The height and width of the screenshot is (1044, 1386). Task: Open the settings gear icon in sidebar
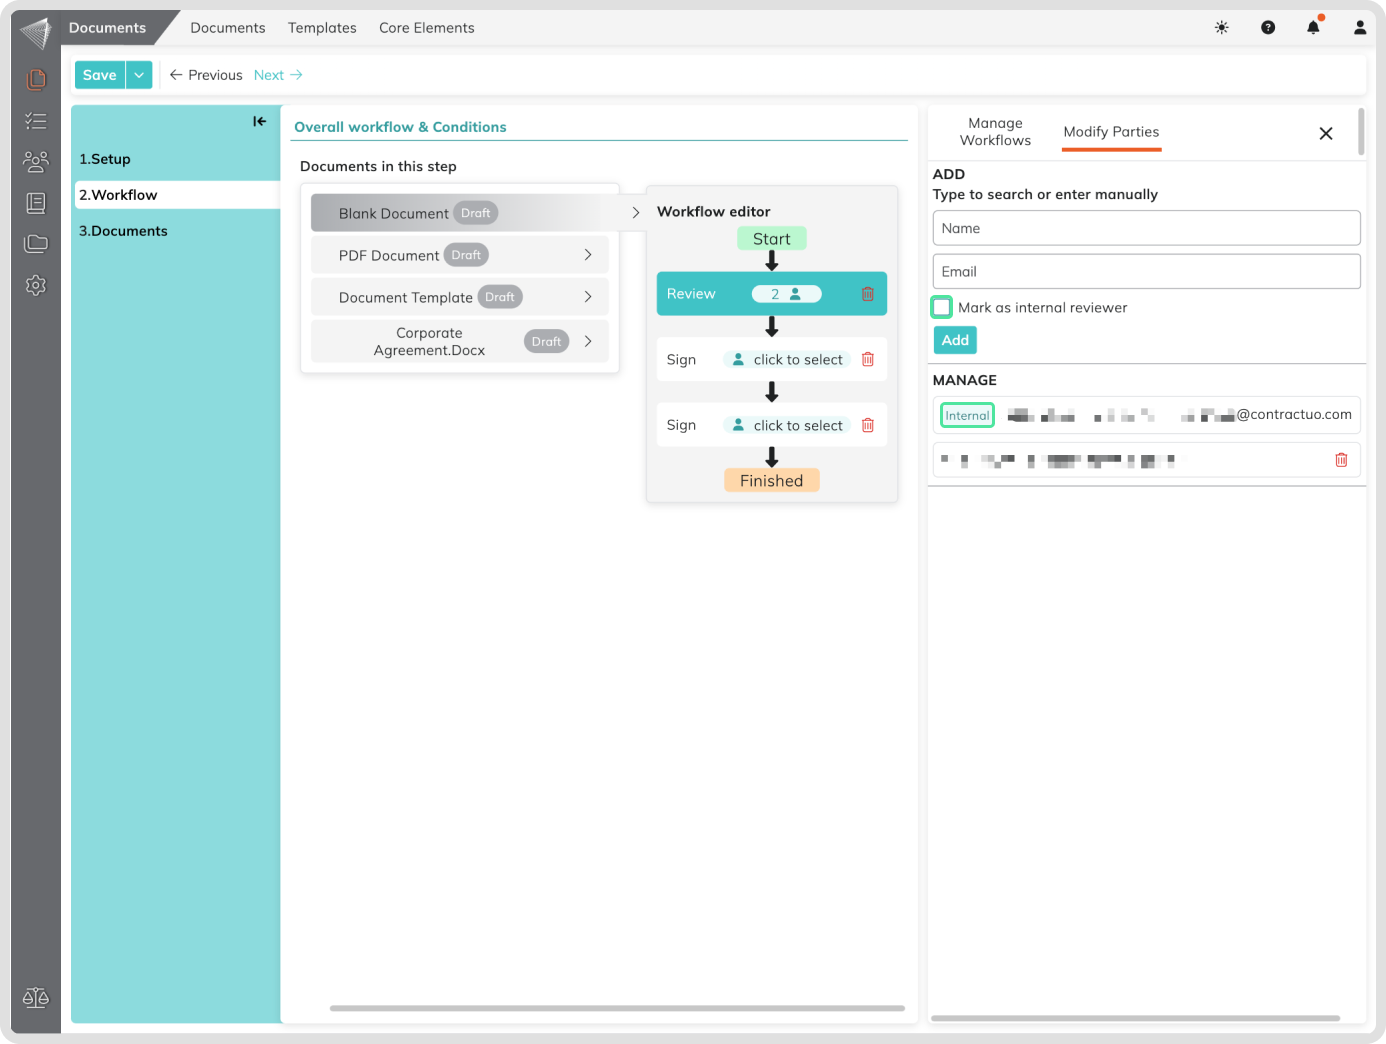(x=36, y=286)
